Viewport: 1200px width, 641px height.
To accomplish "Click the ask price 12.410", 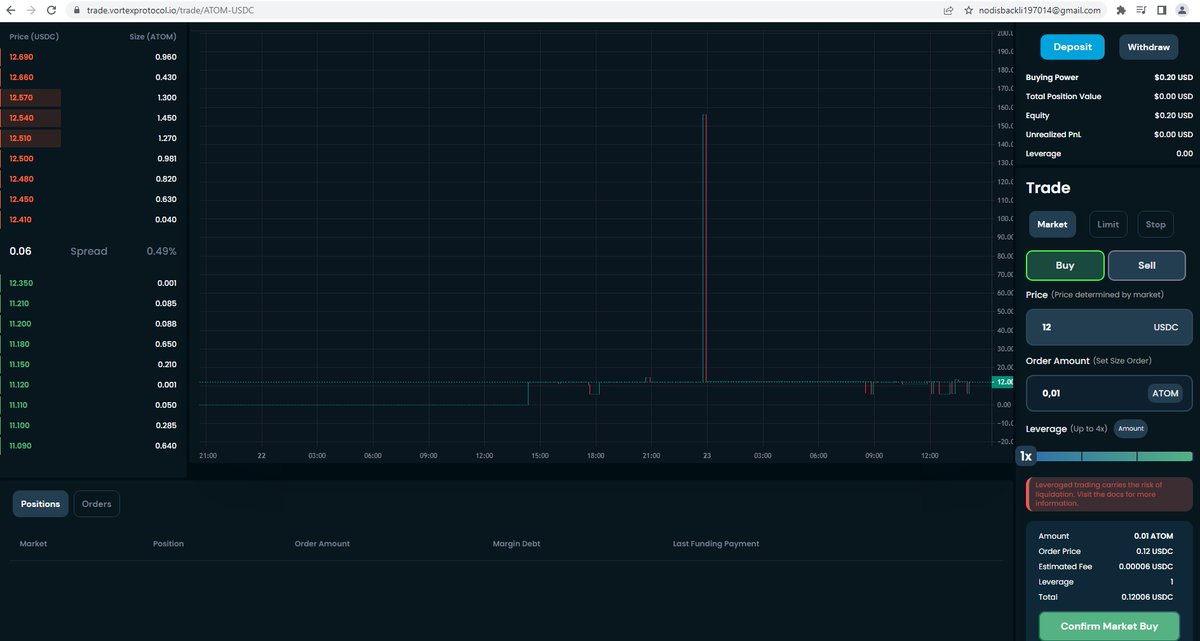I will [21, 219].
